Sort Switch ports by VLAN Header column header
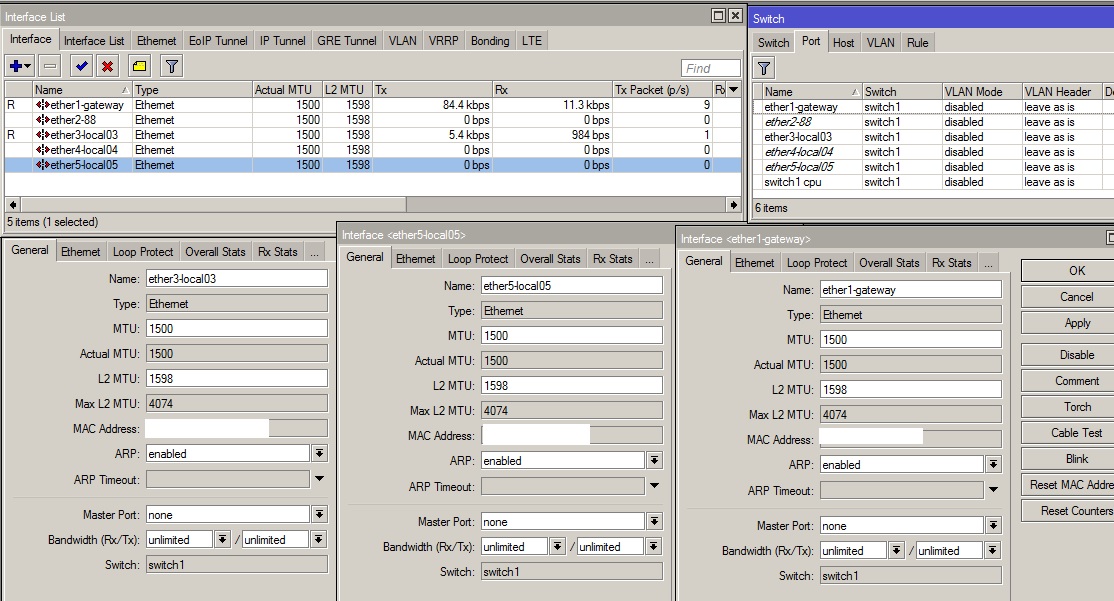Image resolution: width=1114 pixels, height=601 pixels. pyautogui.click(x=1061, y=92)
